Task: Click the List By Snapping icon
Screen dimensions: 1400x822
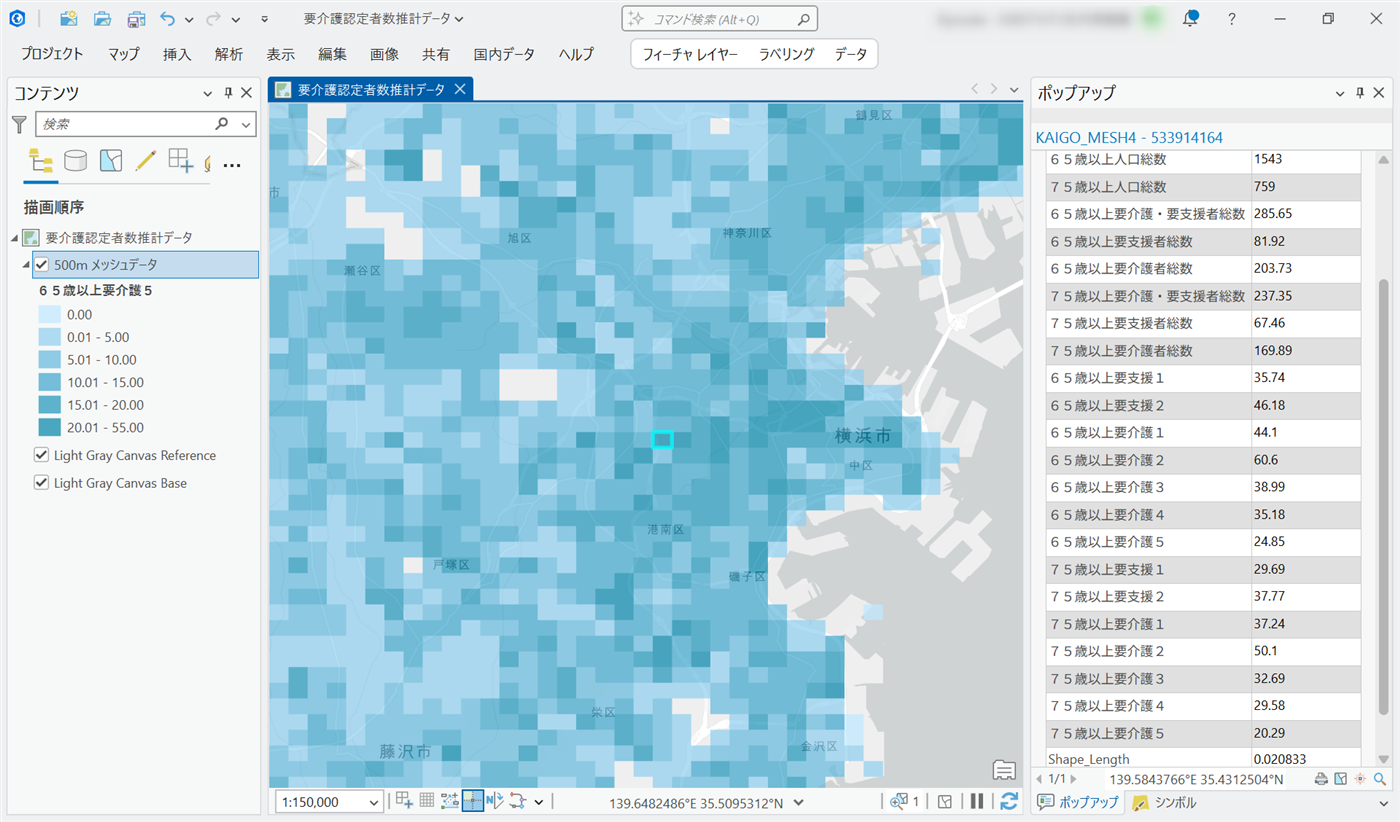Action: click(x=180, y=161)
